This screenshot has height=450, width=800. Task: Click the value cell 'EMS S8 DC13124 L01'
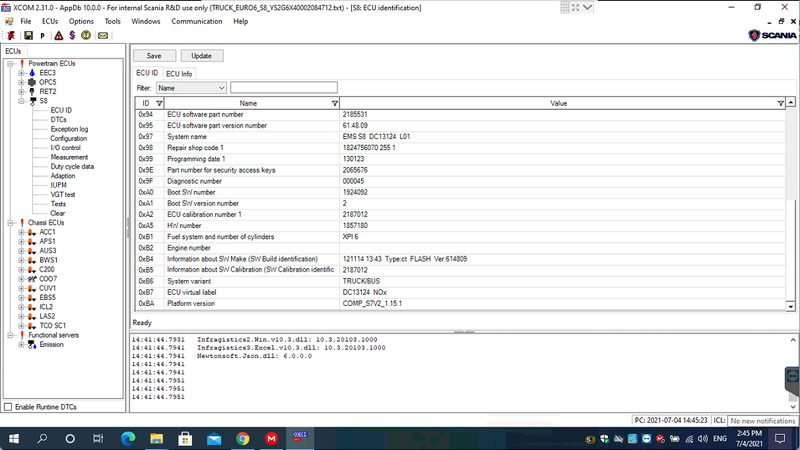click(562, 137)
